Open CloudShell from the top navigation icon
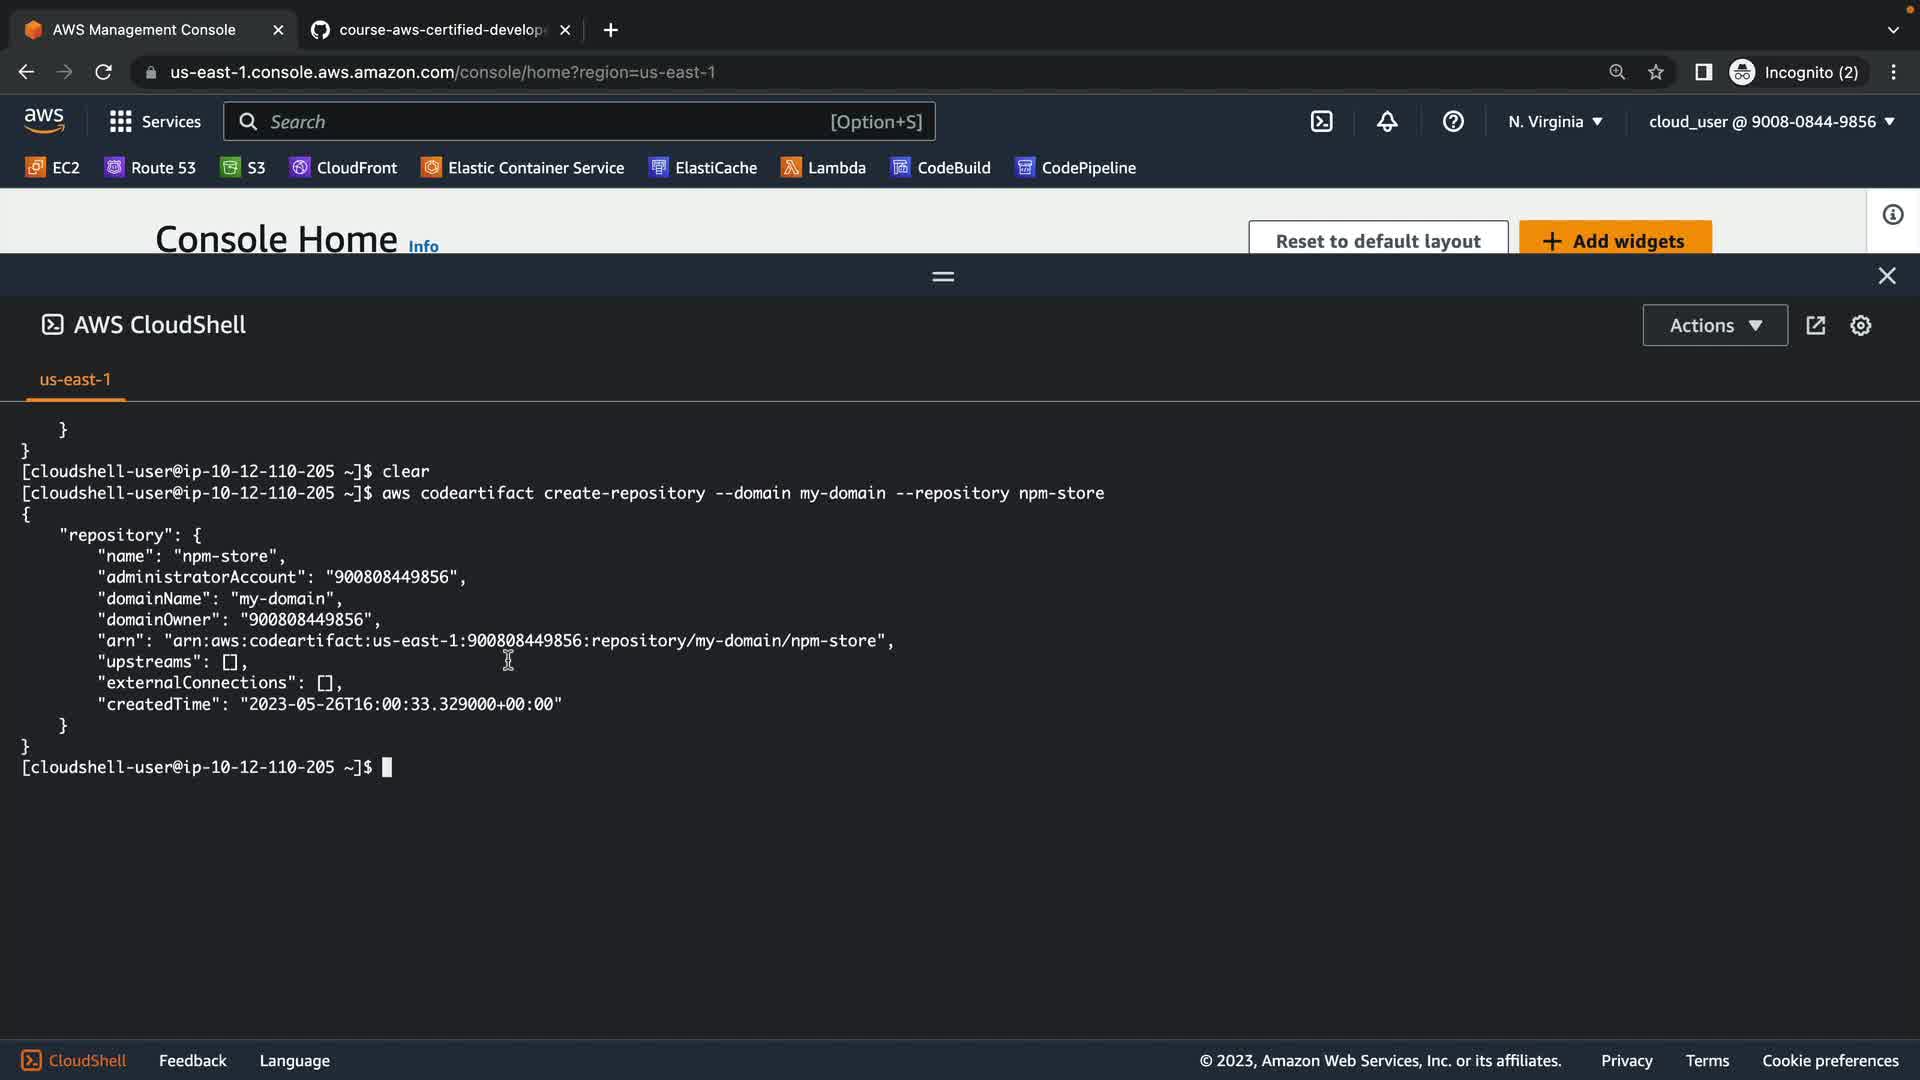The width and height of the screenshot is (1920, 1080). point(1321,122)
